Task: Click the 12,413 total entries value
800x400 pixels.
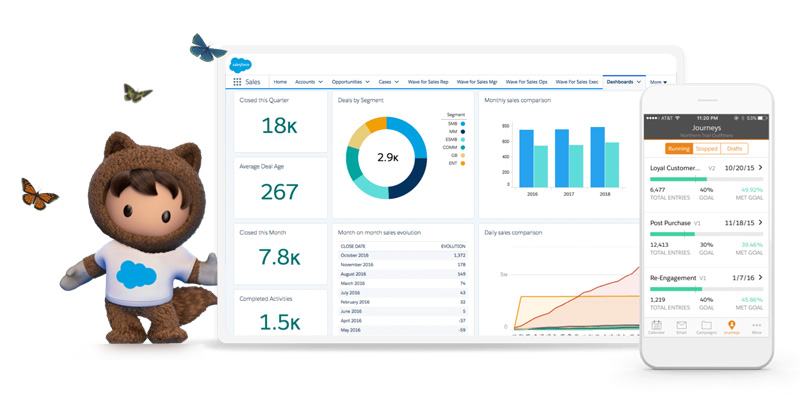Action: coord(659,244)
